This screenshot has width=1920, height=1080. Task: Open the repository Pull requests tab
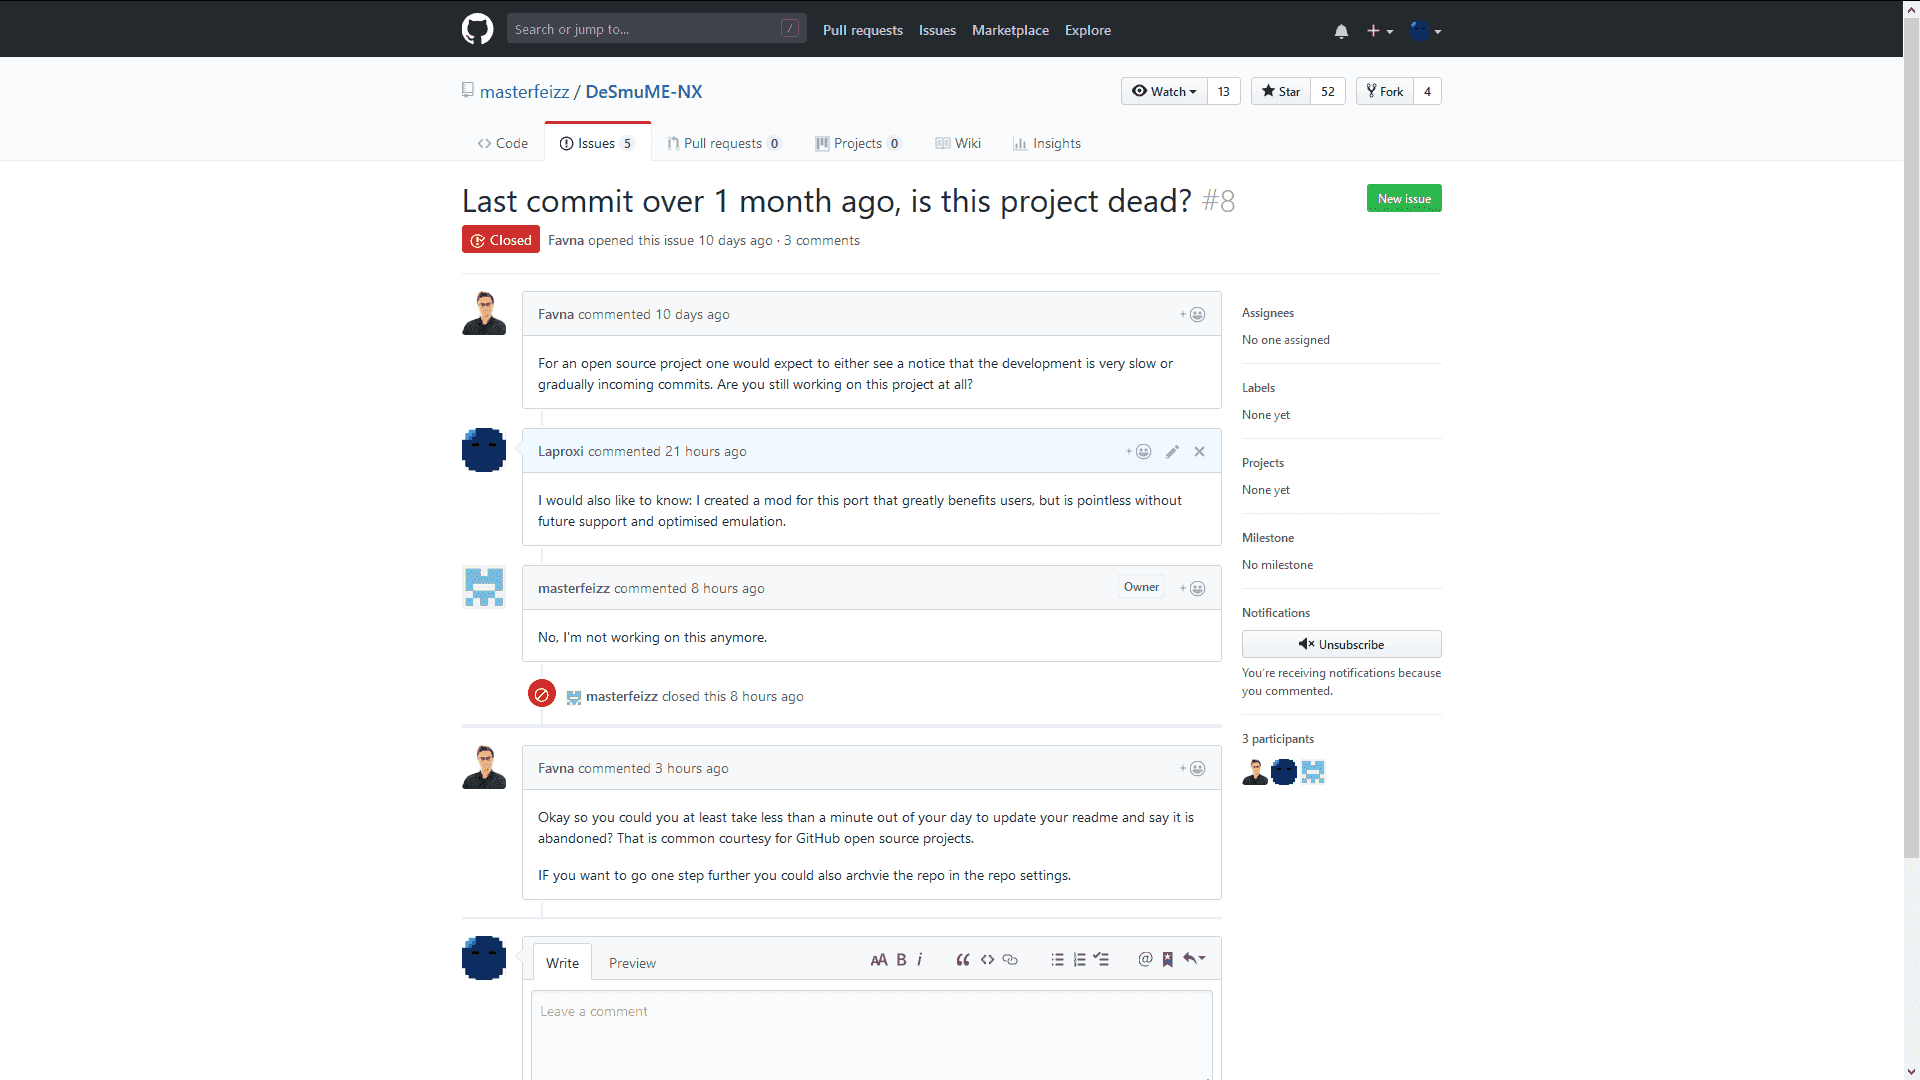(x=724, y=143)
